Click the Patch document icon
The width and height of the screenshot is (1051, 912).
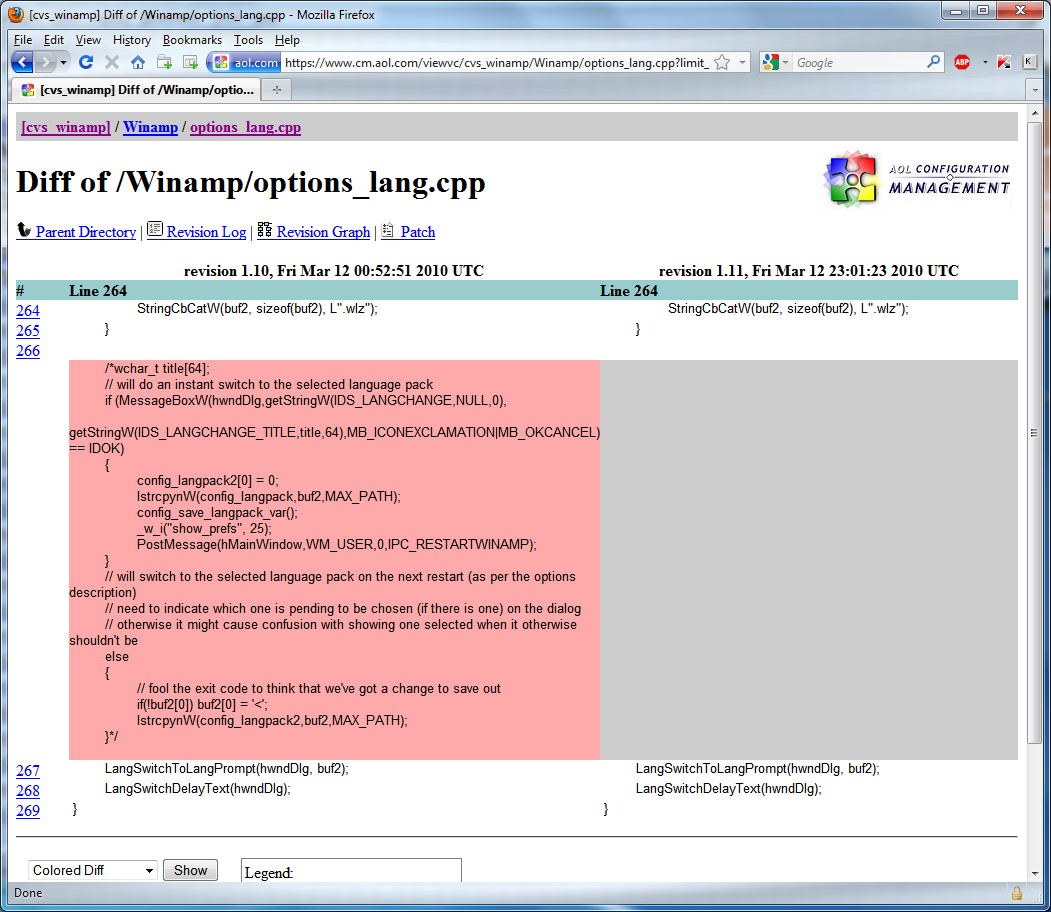[387, 231]
